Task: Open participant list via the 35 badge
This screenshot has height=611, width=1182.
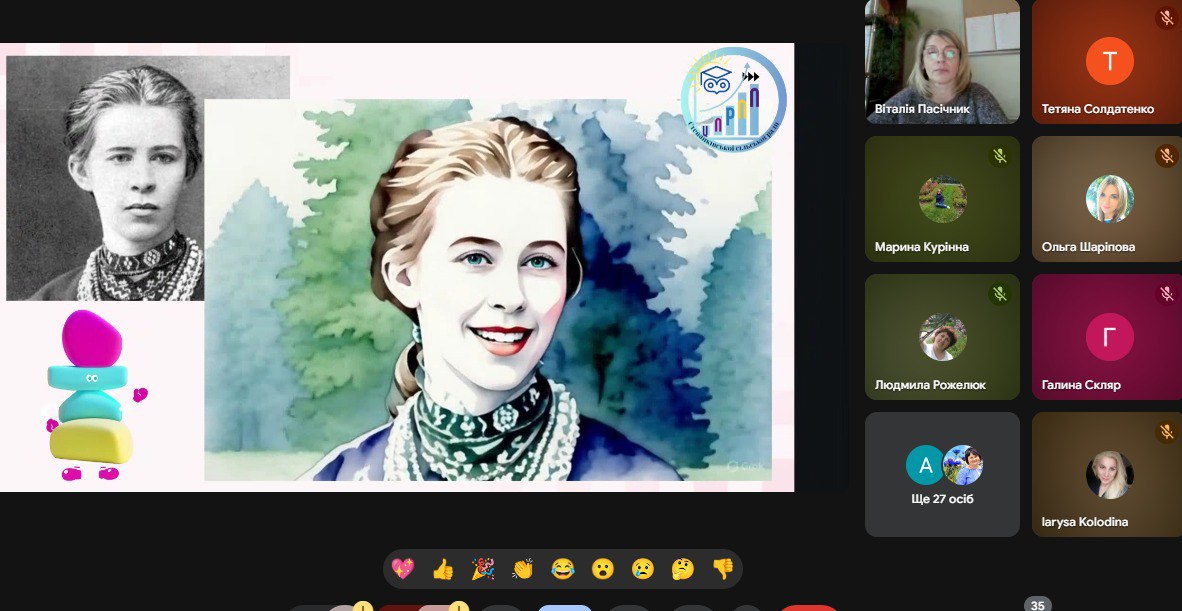Action: click(1037, 605)
